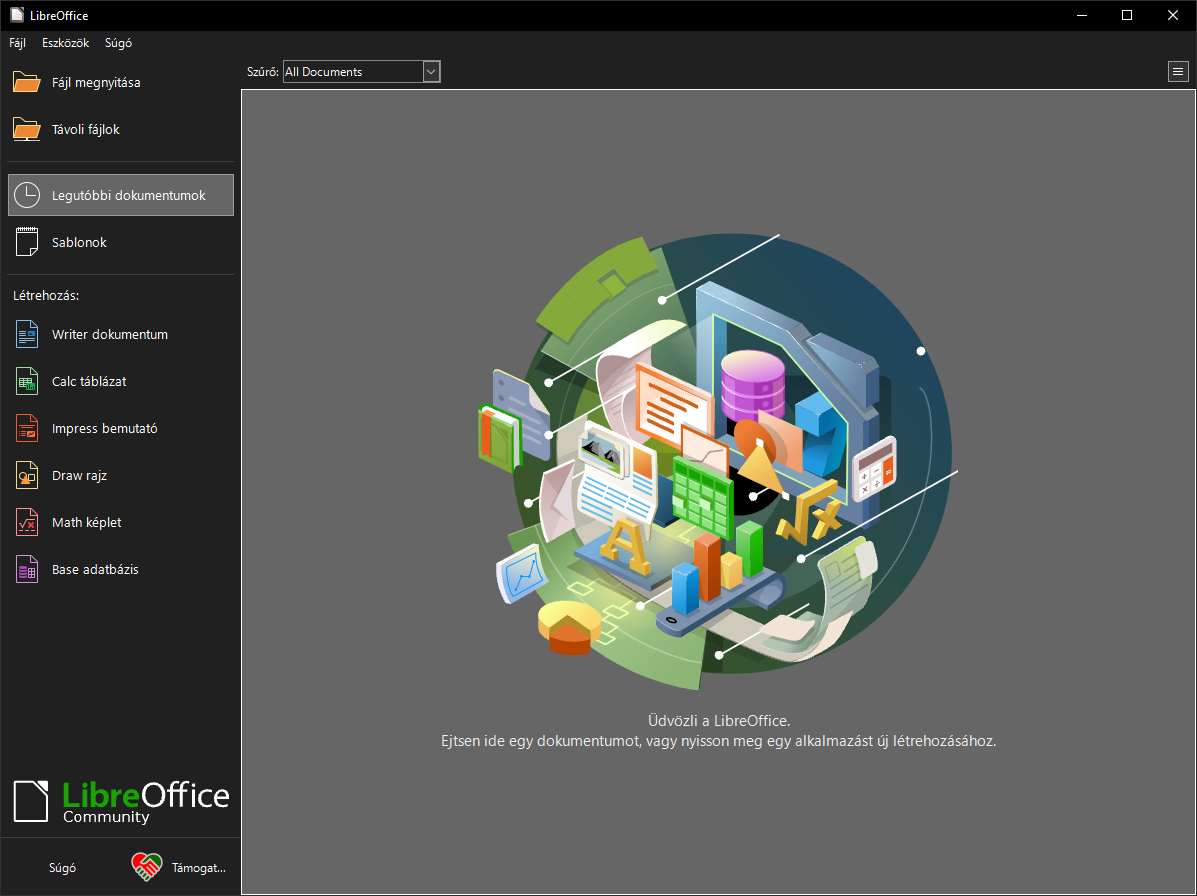Open the hamburger actions menu at top right
The height and width of the screenshot is (896, 1197).
click(x=1178, y=71)
